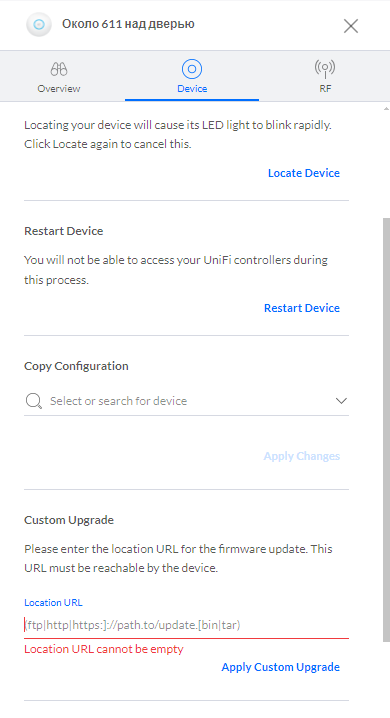Screen dimensions: 390x718
Task: Click the vertical scrollbar thumb
Action: tap(386, 430)
